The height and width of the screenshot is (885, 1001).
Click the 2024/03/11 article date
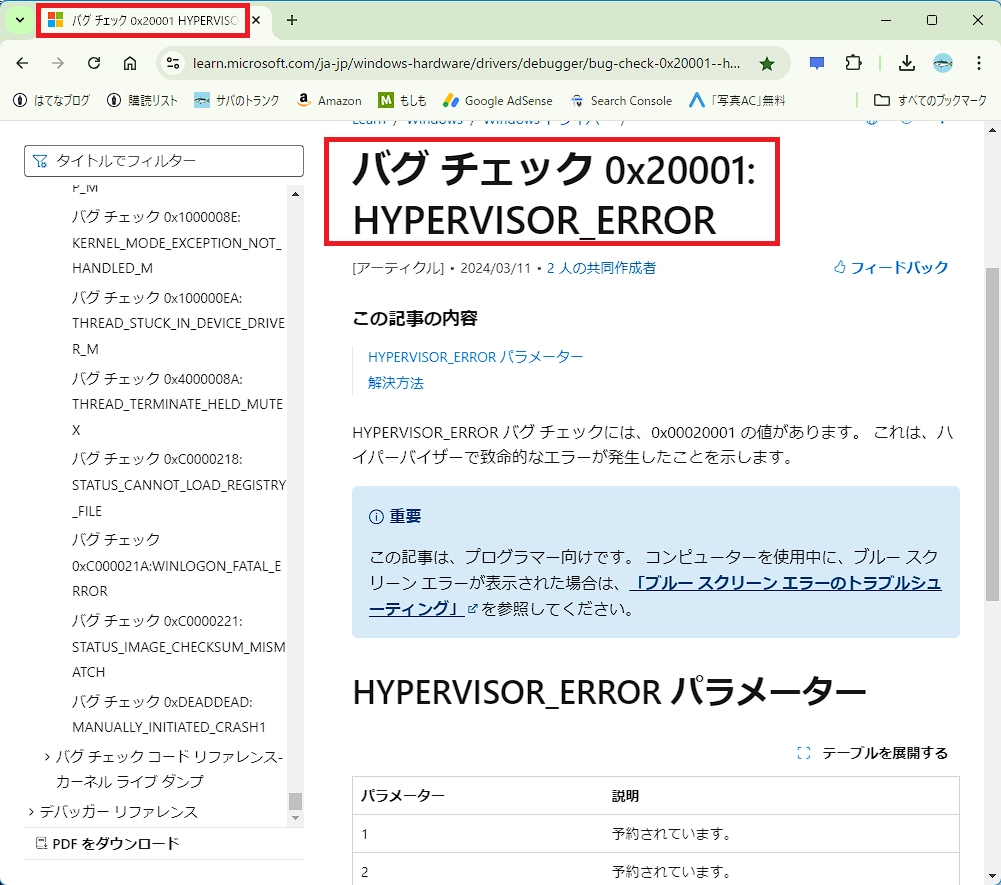[x=495, y=268]
